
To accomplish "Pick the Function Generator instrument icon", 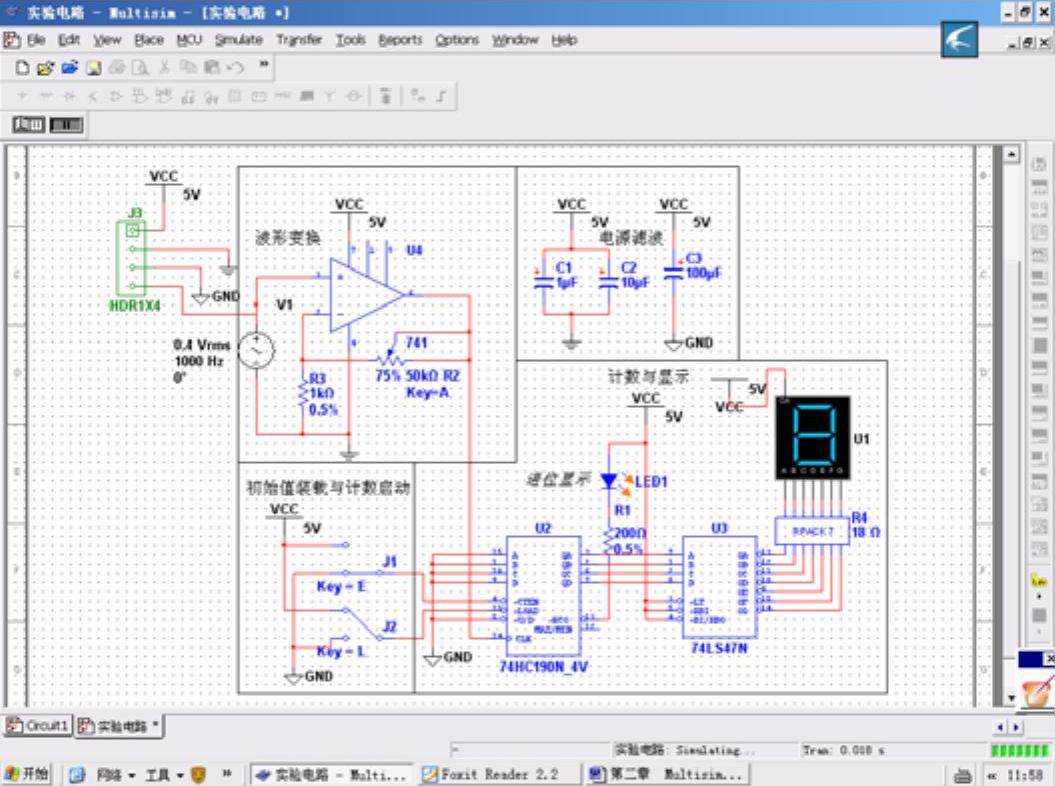I will click(1039, 187).
